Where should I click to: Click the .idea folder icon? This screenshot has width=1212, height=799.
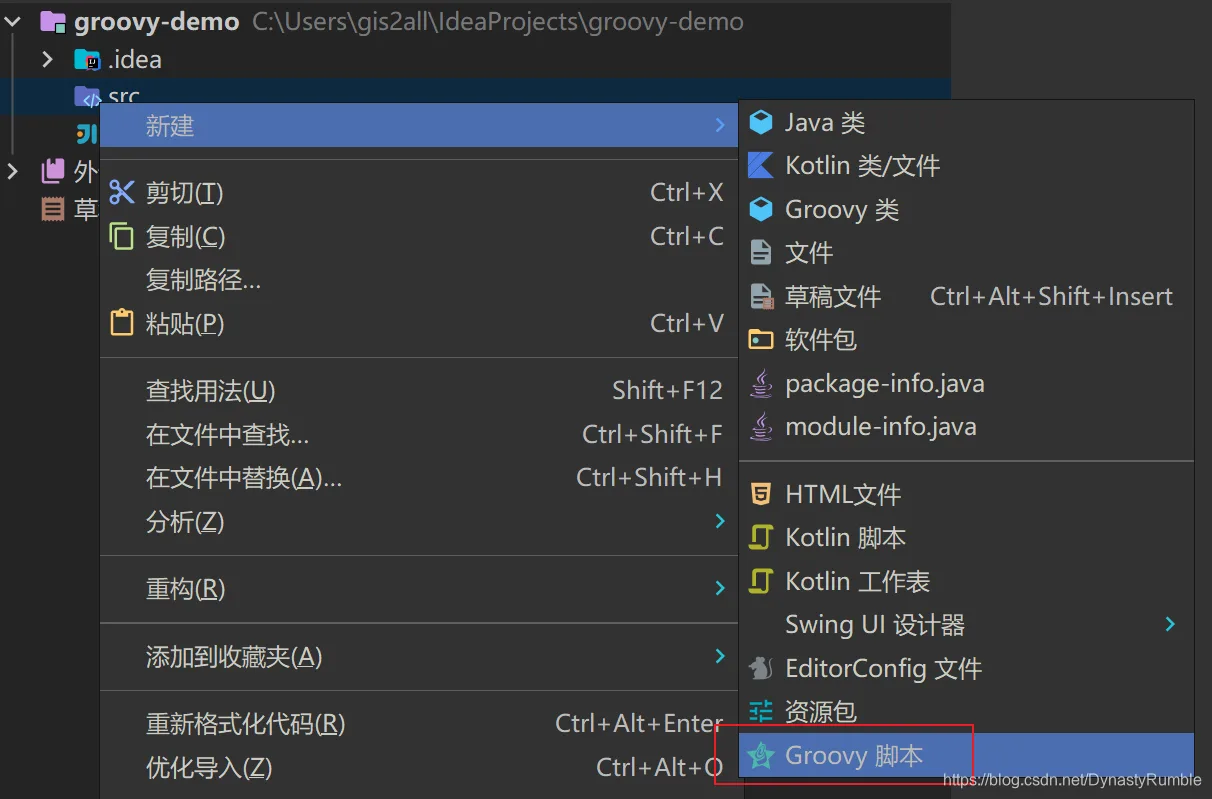pos(88,60)
